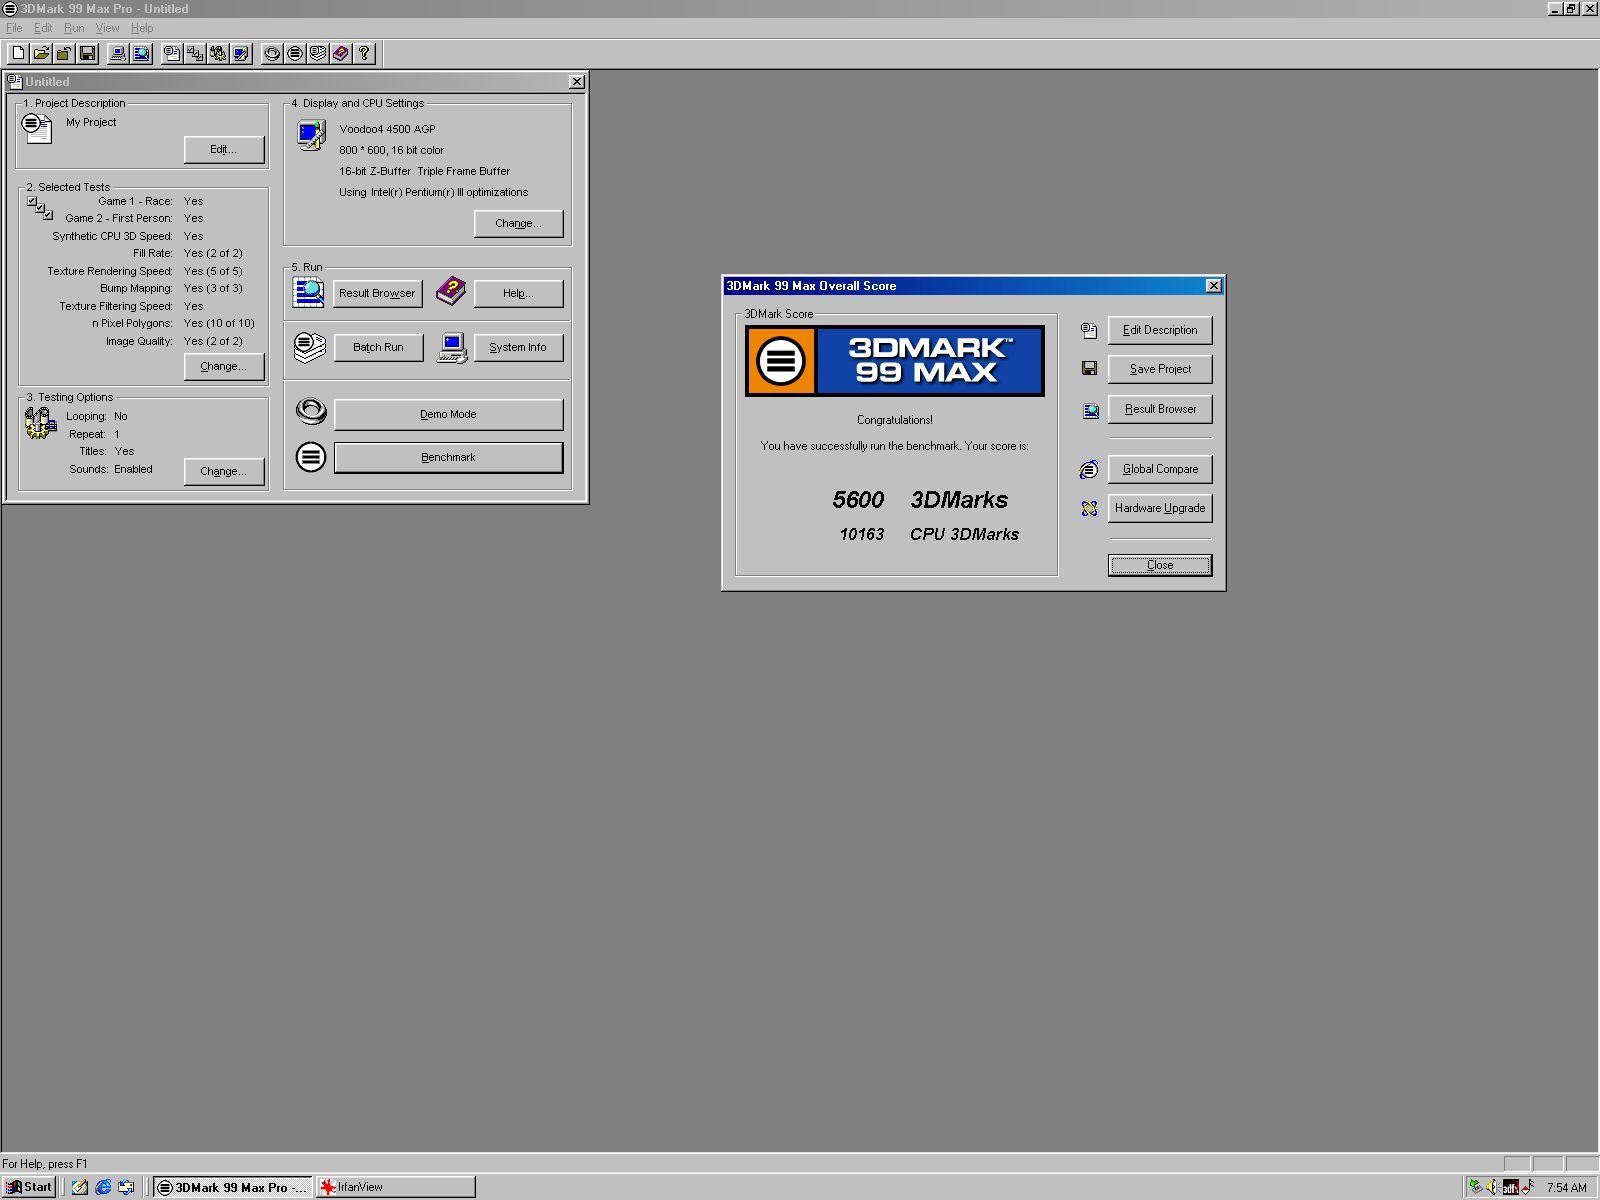1600x1200 pixels.
Task: Click the Internet Explorer quick launch icon
Action: [x=103, y=1187]
